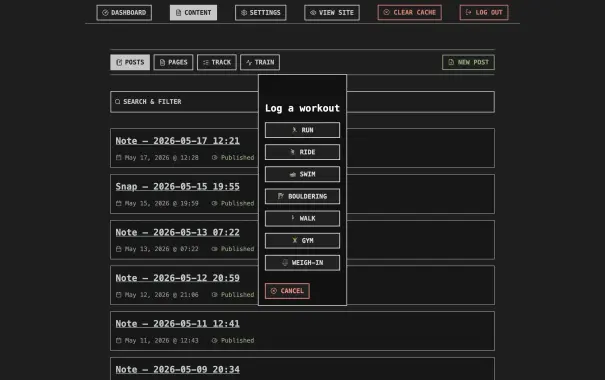Click the circle icon on Clear Cache
605x380 pixels.
point(386,12)
